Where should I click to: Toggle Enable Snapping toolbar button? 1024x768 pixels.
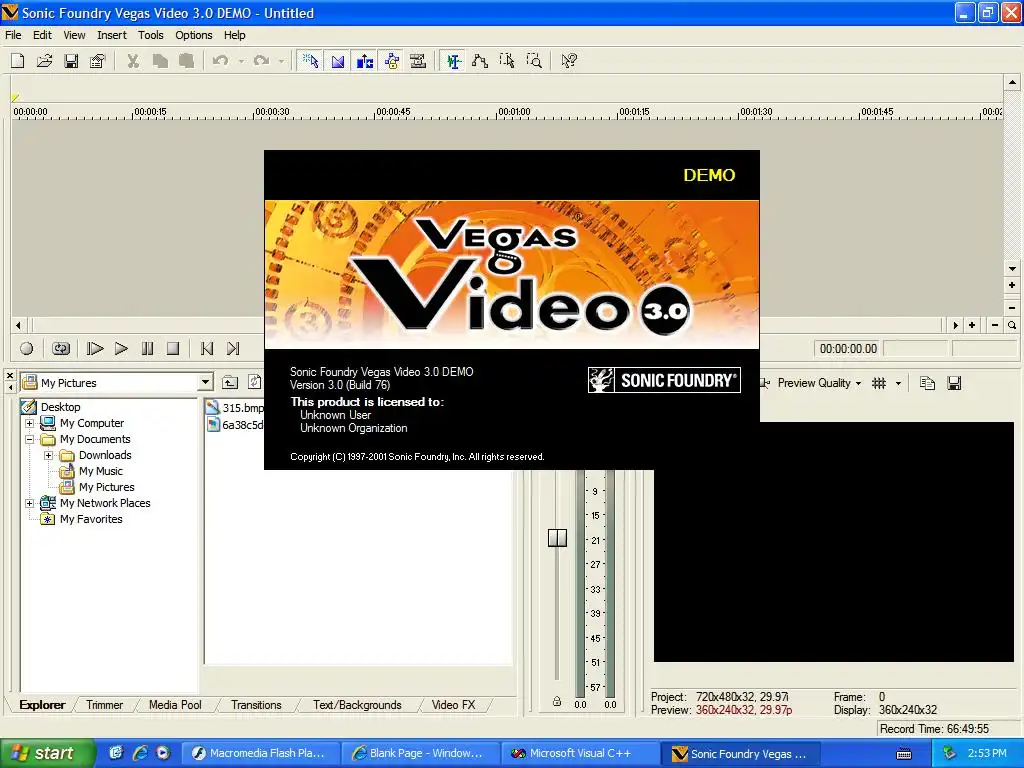click(310, 61)
